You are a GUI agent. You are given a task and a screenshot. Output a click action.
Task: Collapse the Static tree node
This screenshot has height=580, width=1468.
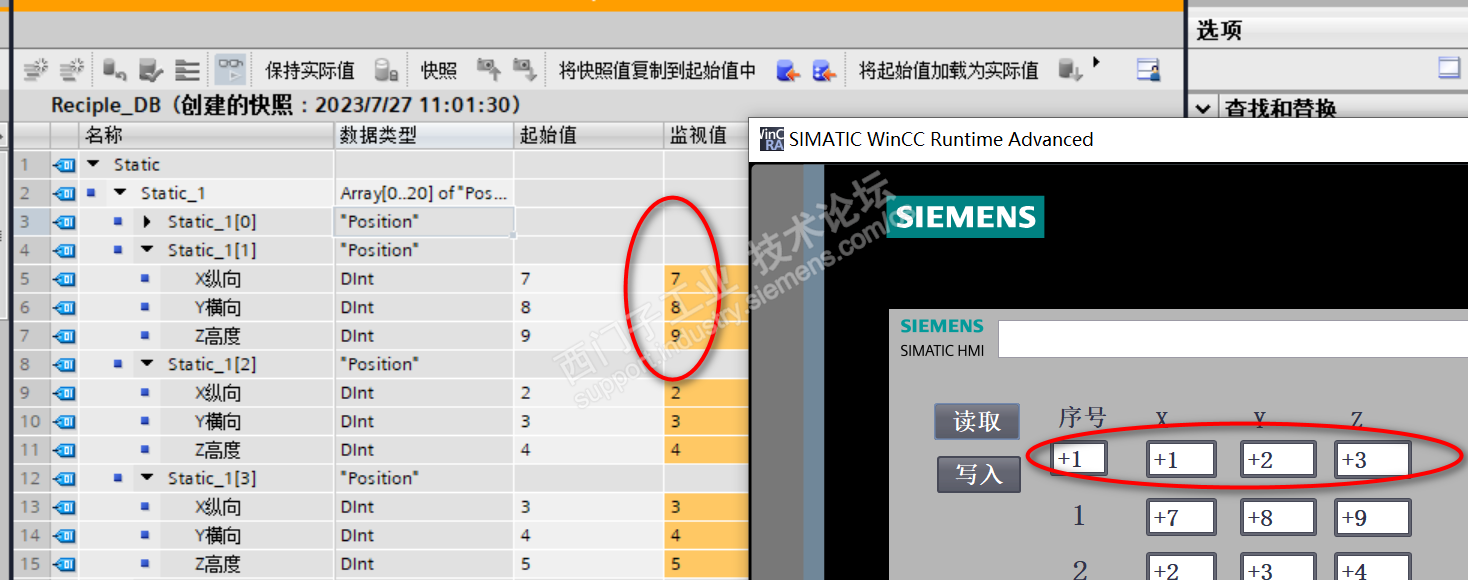(94, 164)
